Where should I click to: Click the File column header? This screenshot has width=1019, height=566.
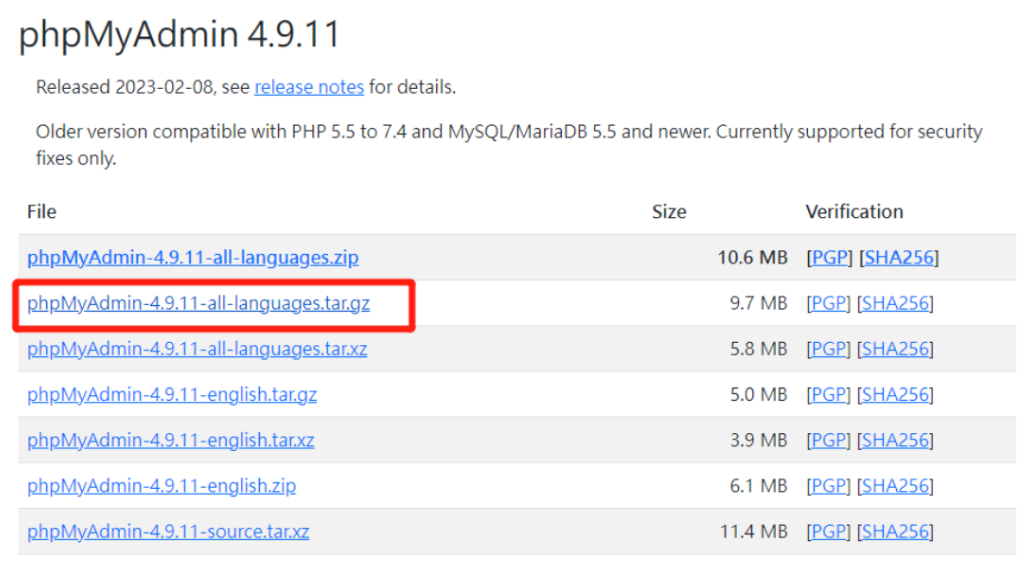point(42,212)
